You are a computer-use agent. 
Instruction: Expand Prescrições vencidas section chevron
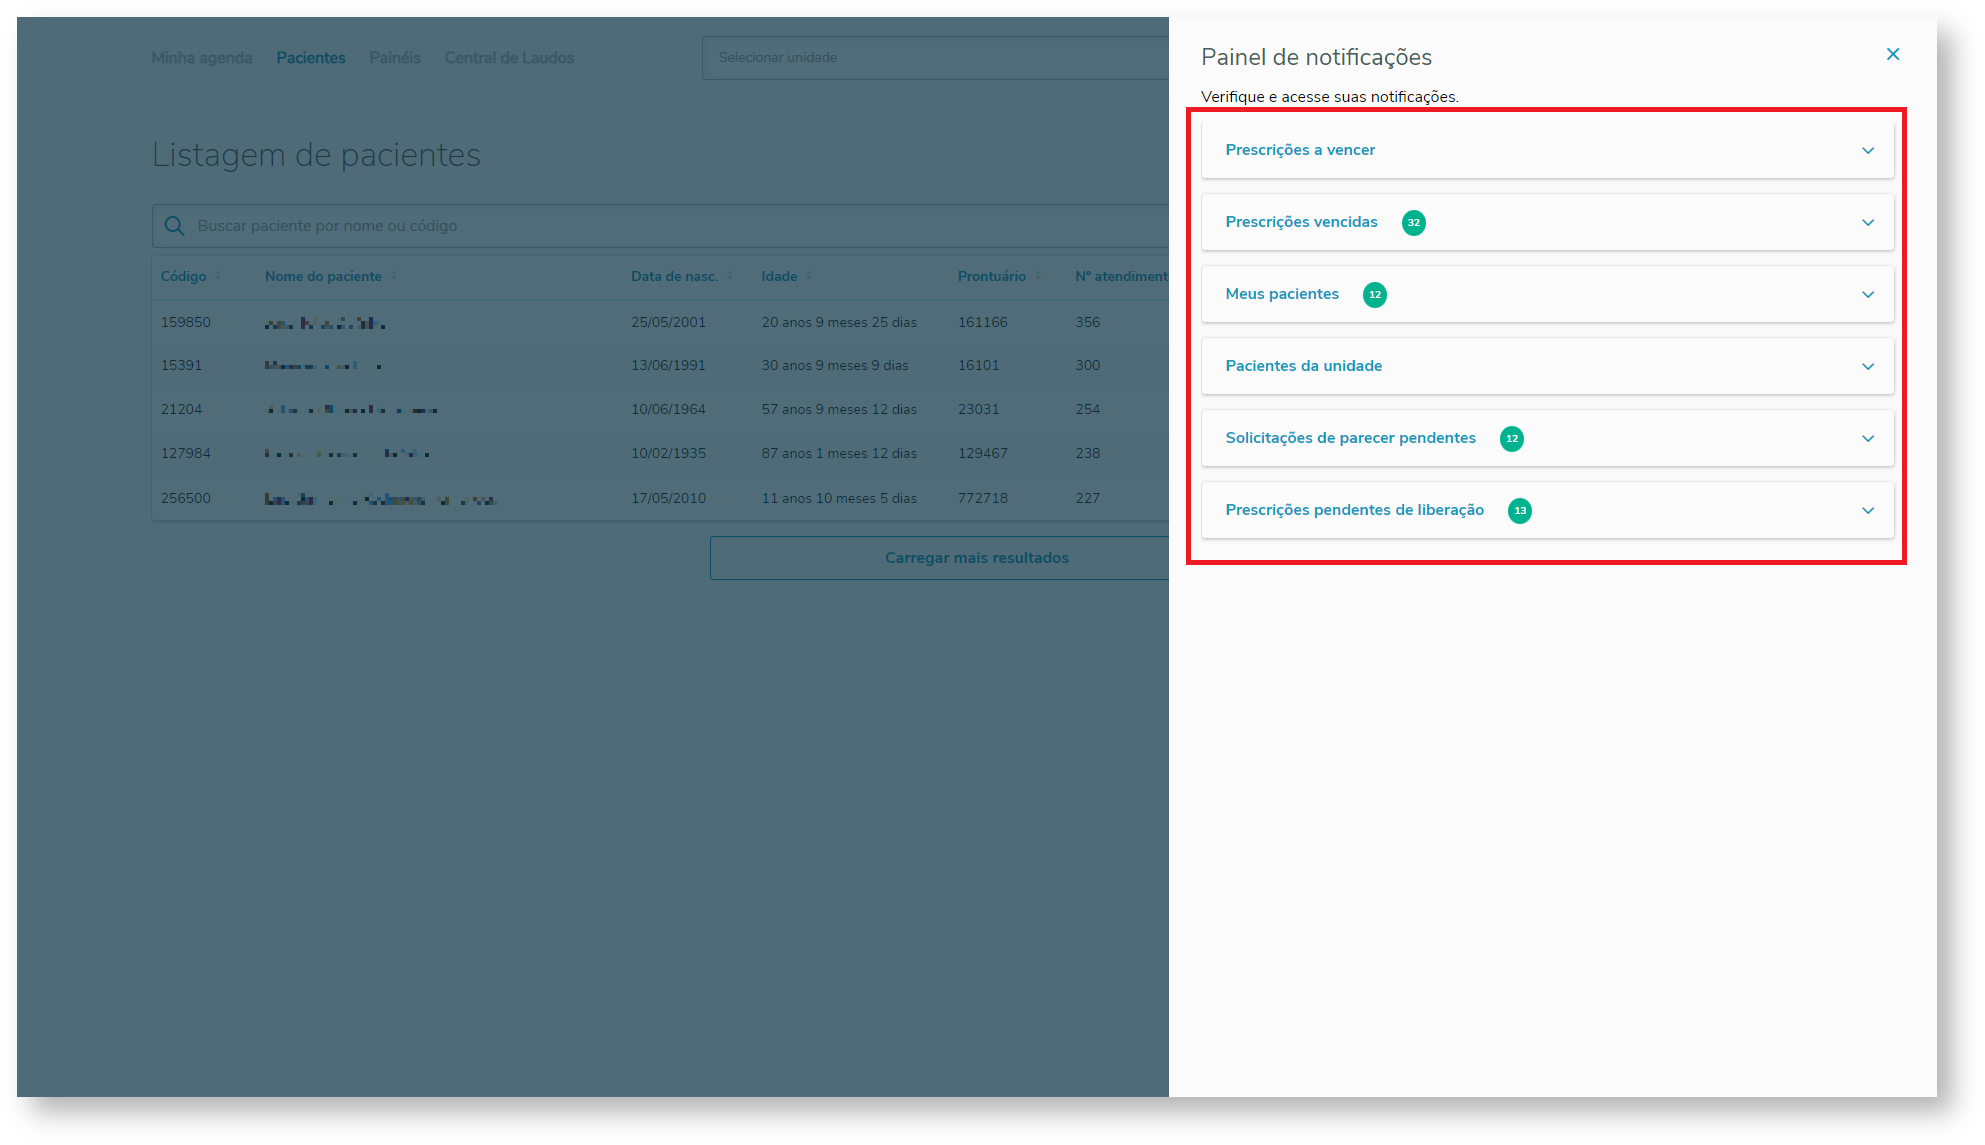pyautogui.click(x=1867, y=223)
